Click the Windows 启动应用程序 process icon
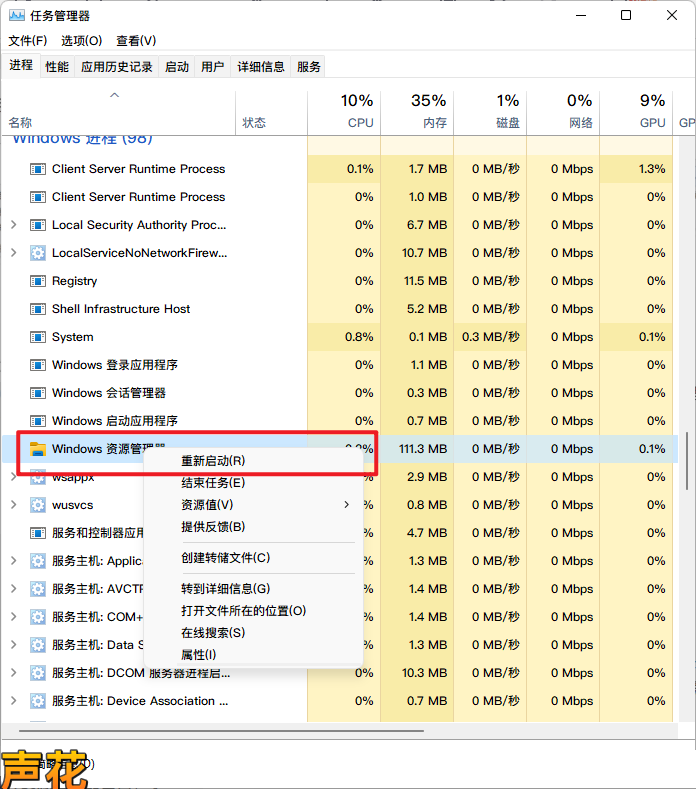The image size is (696, 789). 38,421
